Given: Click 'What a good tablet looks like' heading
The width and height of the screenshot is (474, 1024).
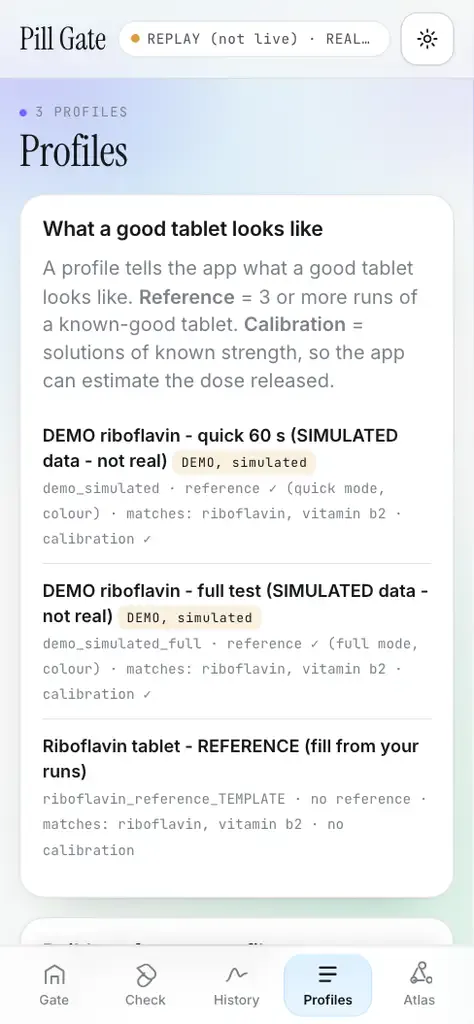Looking at the screenshot, I should point(183,229).
